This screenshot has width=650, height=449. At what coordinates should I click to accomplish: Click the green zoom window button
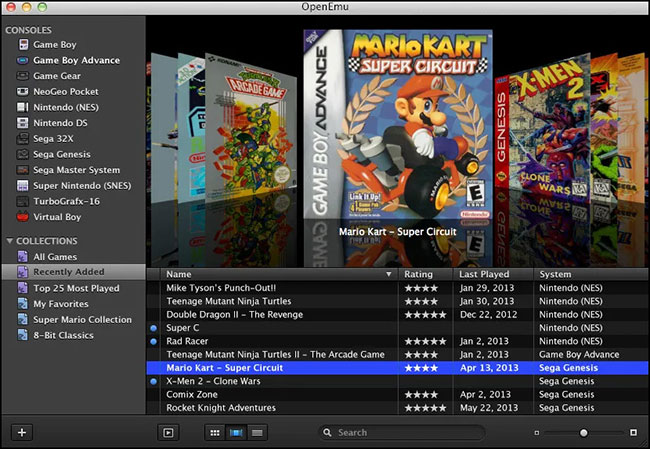42,7
